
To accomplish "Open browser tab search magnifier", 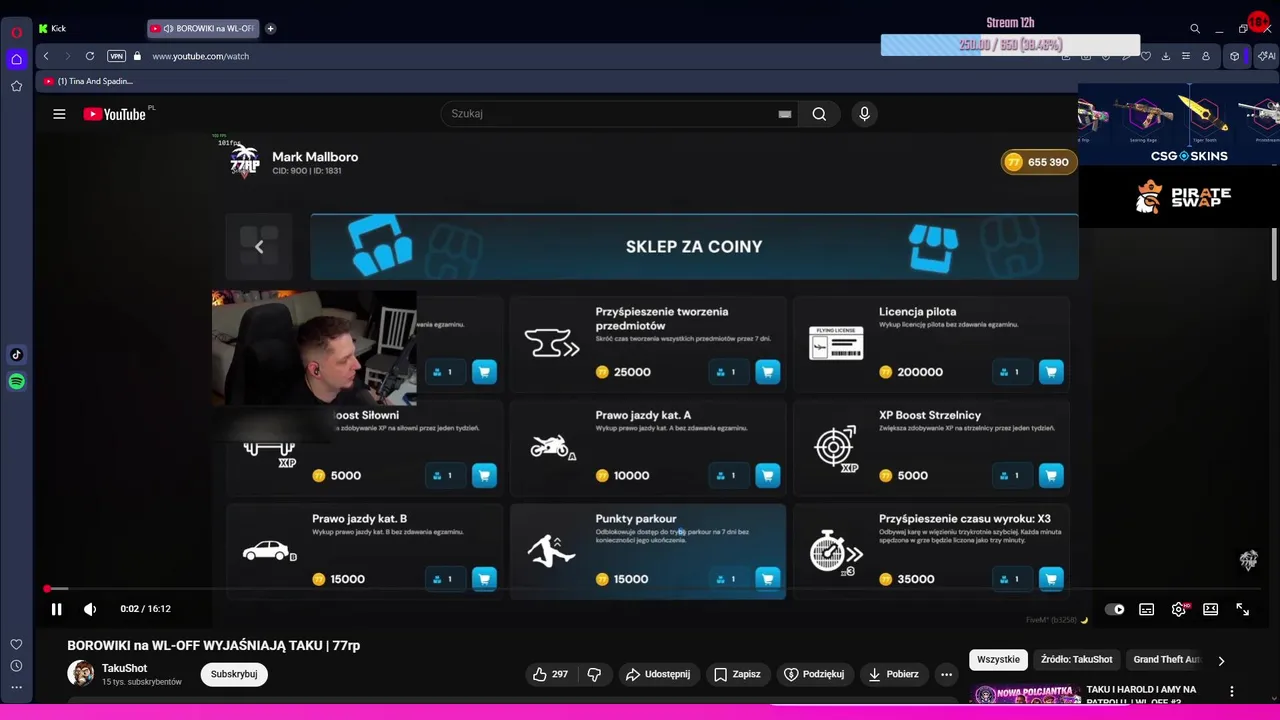I will pos(1194,29).
